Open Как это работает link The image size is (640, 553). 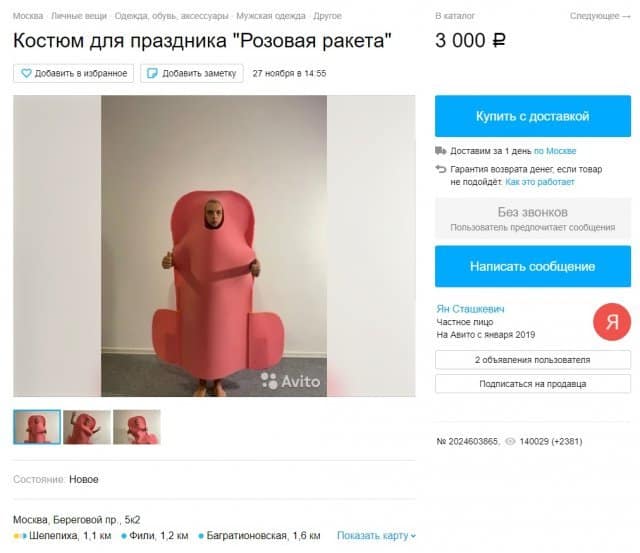tap(540, 182)
